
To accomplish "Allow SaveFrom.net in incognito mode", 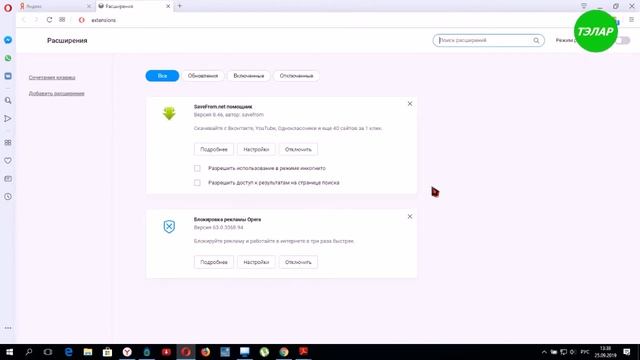I will pos(197,168).
